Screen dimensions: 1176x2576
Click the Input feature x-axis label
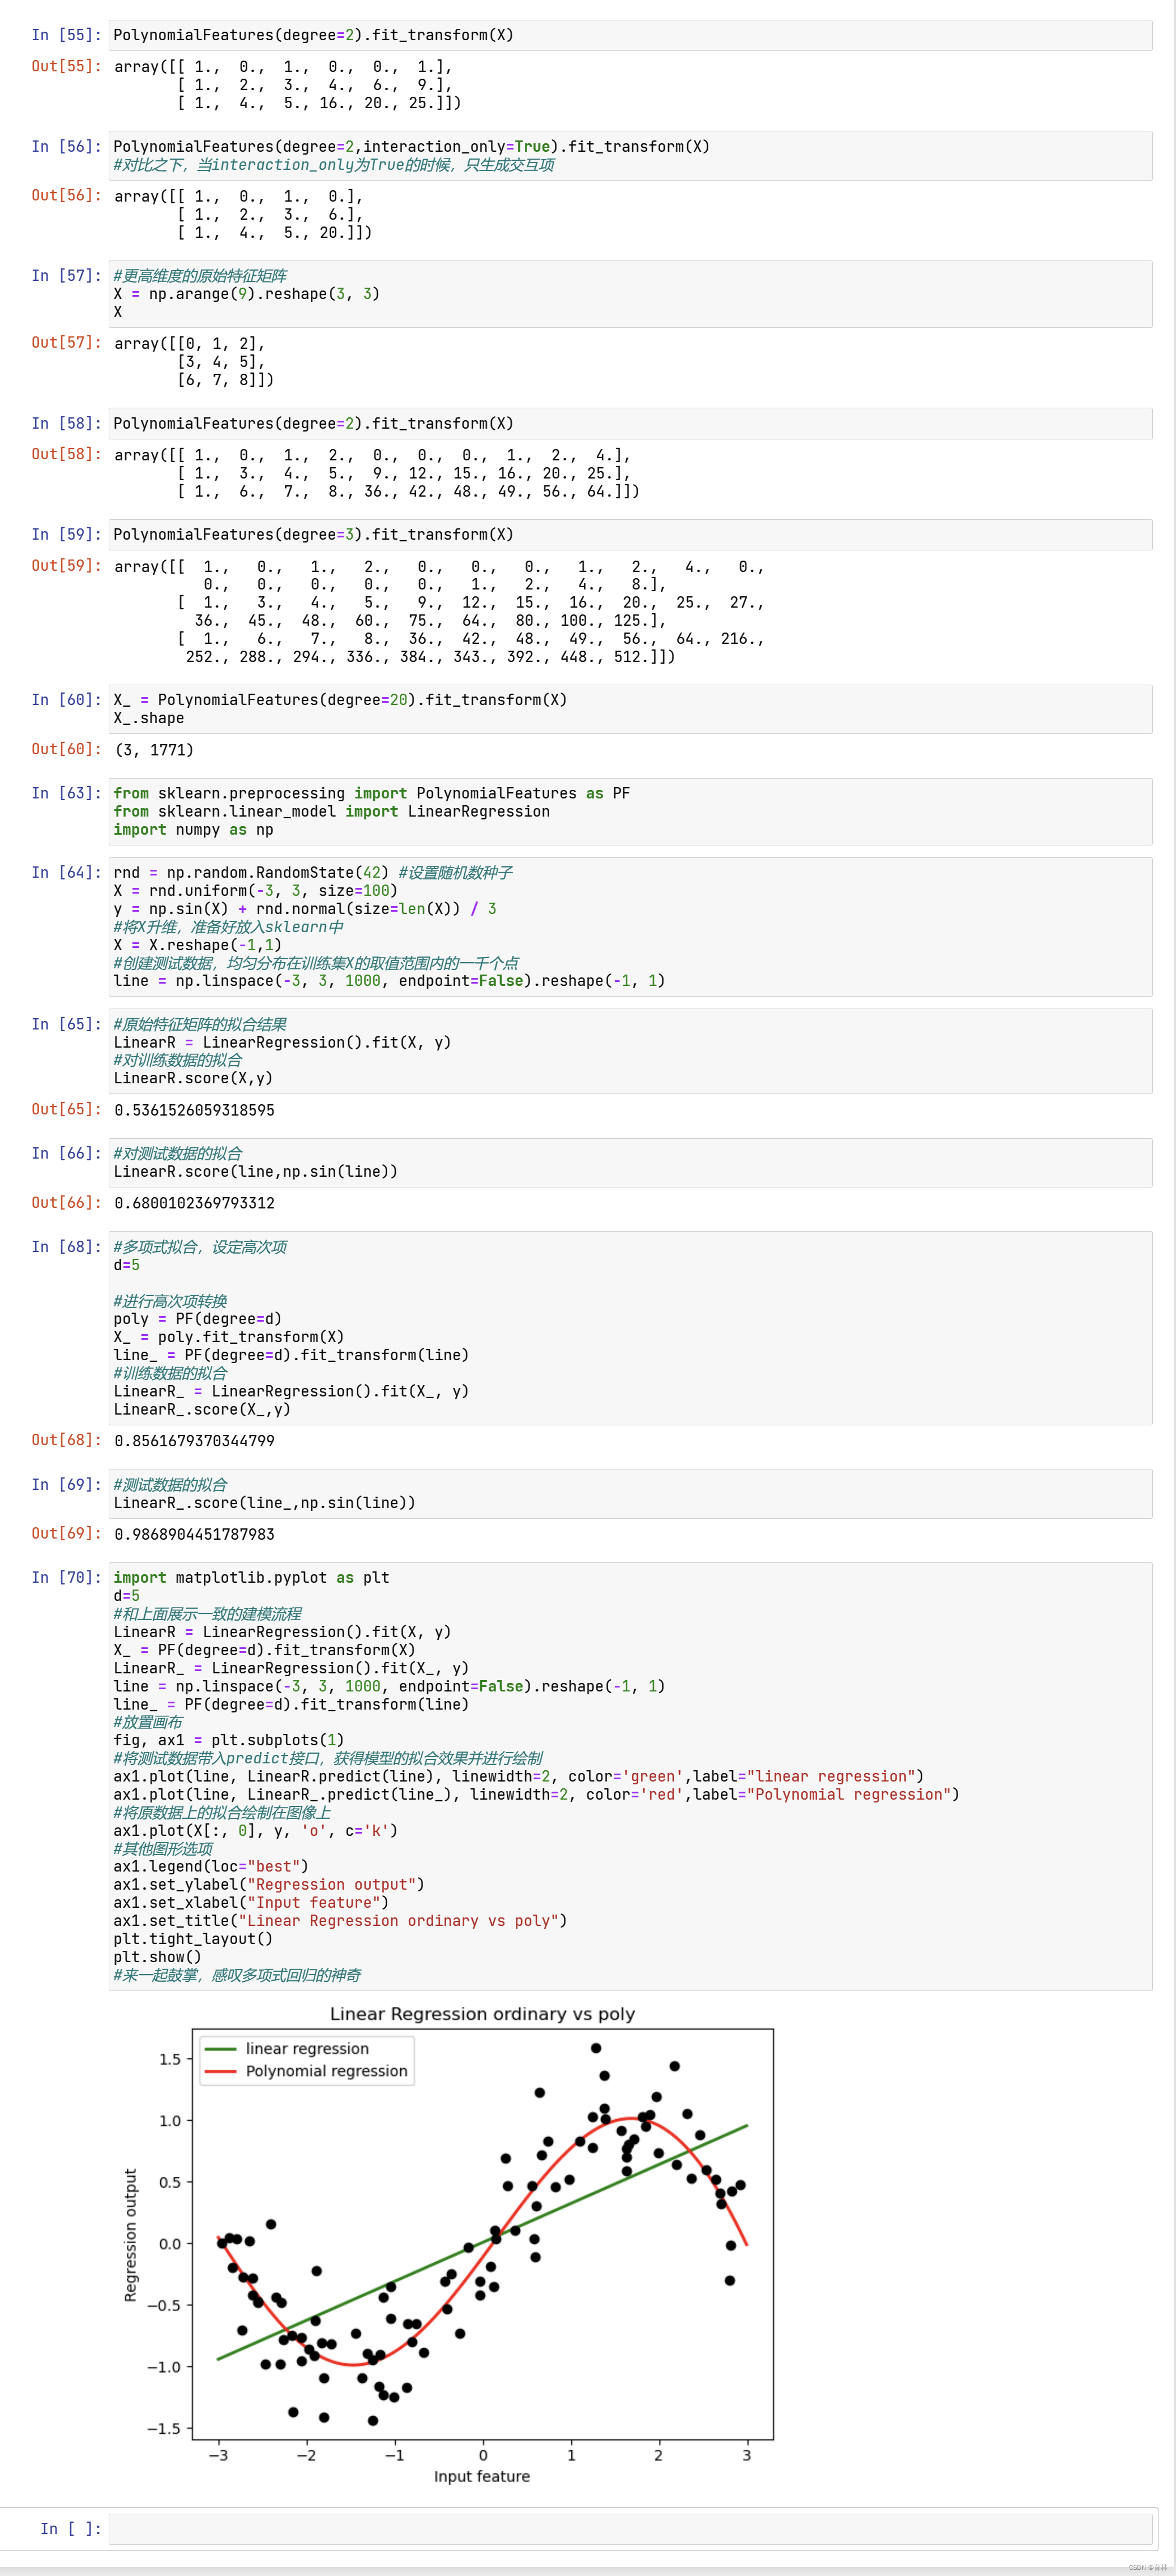pyautogui.click(x=481, y=2476)
